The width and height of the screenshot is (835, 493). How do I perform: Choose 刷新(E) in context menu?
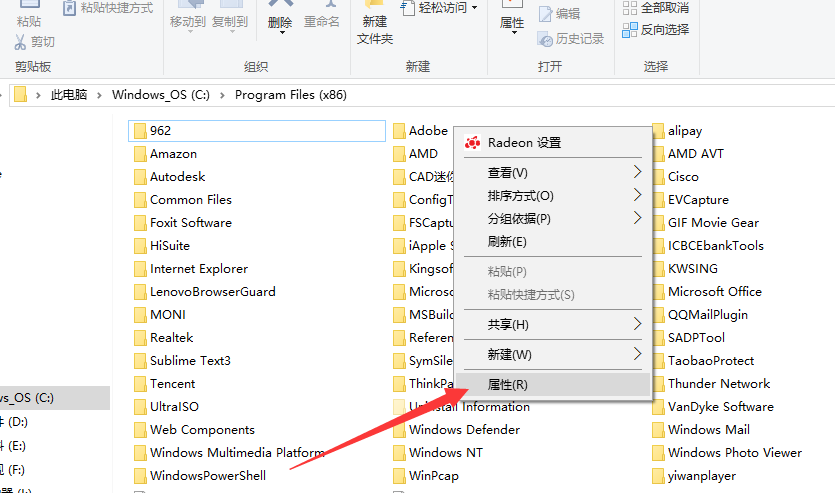tap(553, 242)
